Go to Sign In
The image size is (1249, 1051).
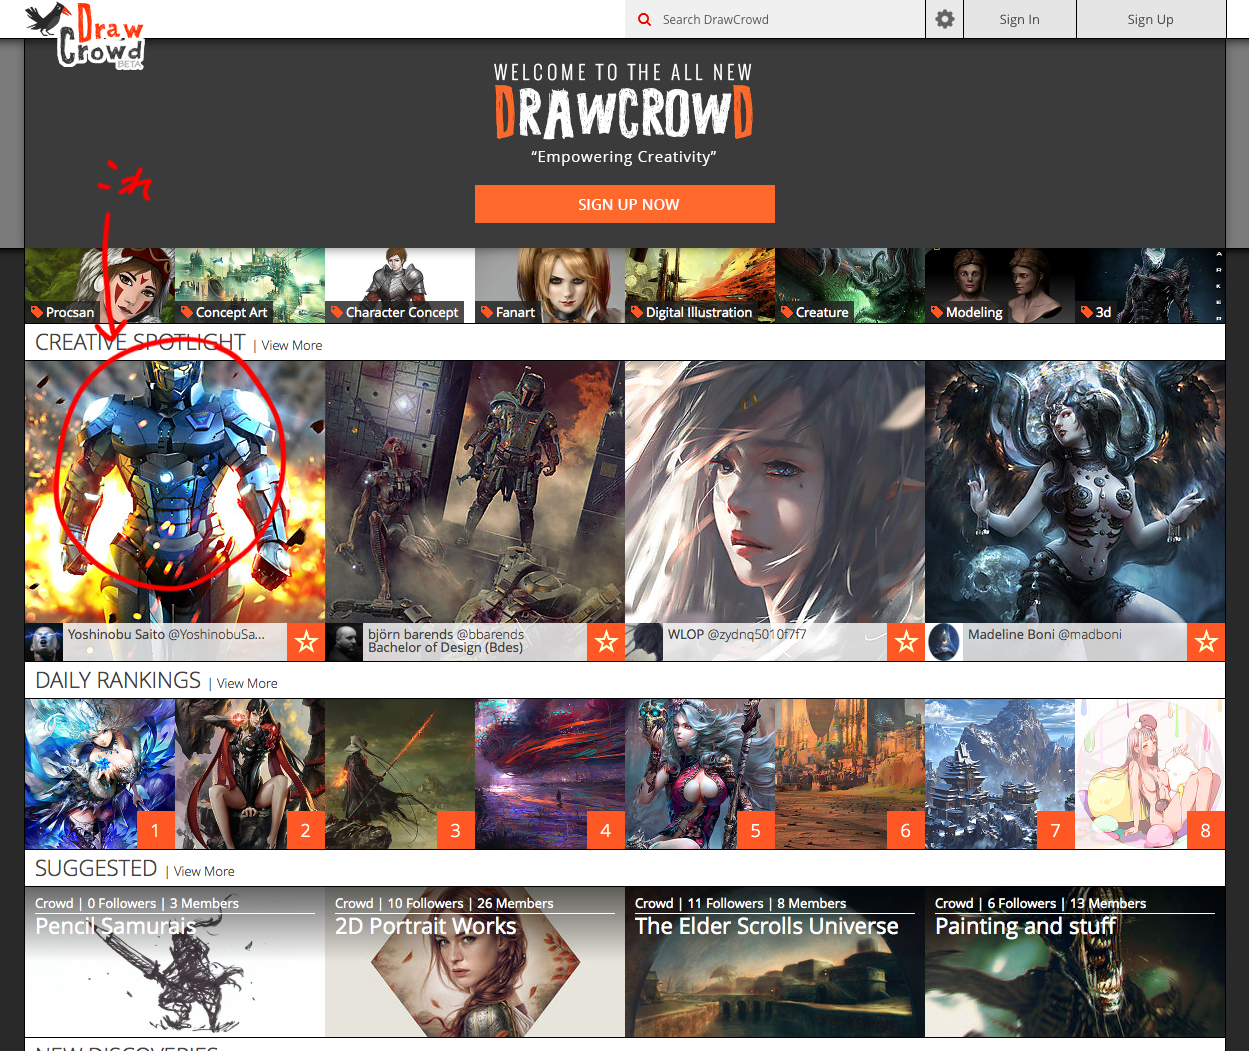coord(1019,19)
